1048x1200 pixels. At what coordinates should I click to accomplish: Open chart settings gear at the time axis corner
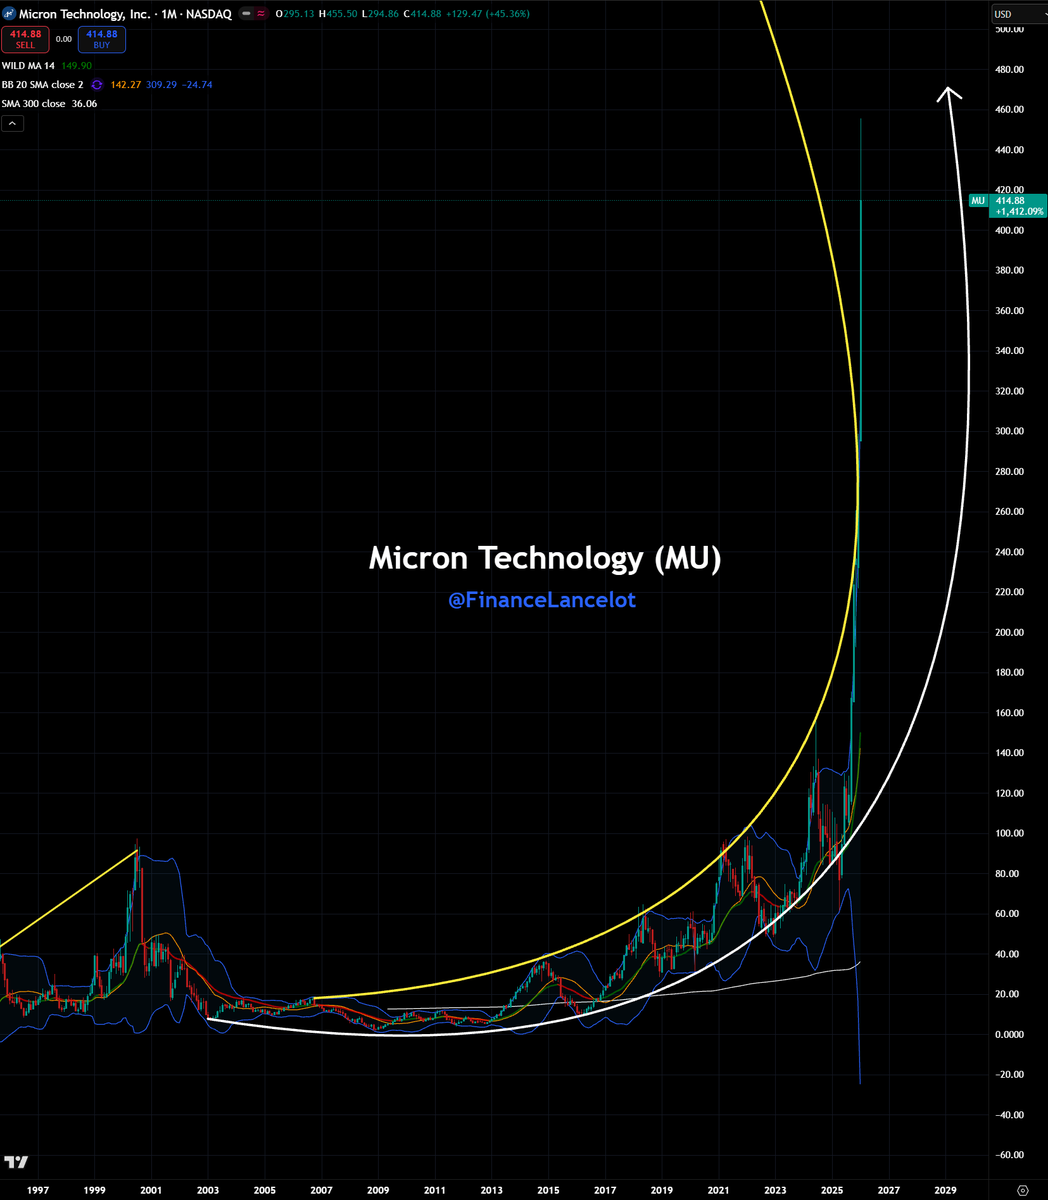coord(1022,1190)
